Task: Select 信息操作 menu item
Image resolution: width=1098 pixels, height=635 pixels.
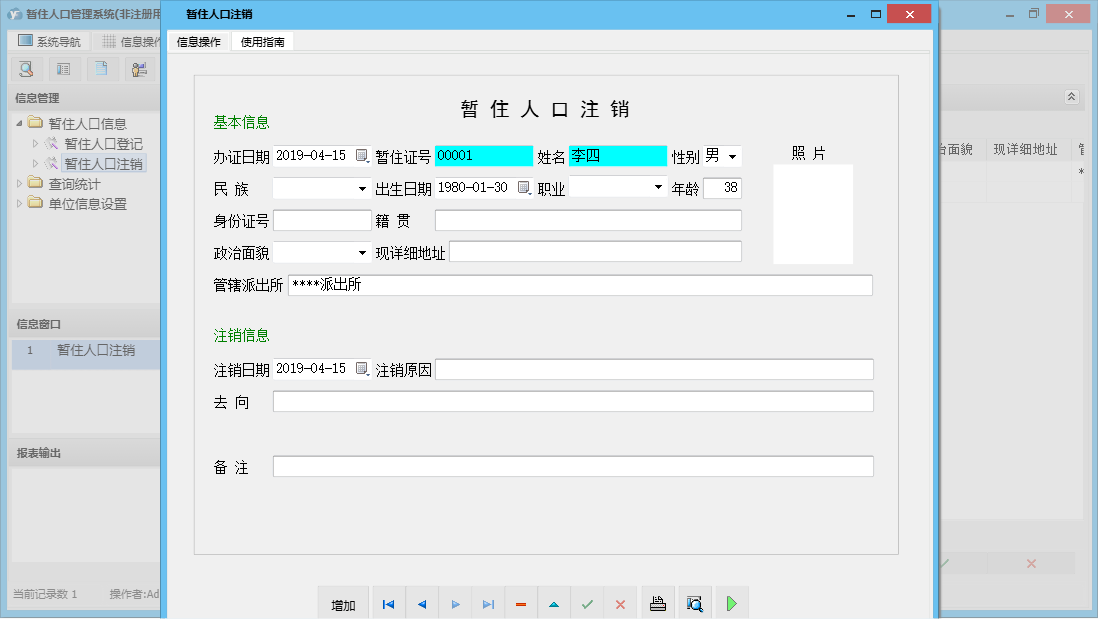Action: coord(200,42)
